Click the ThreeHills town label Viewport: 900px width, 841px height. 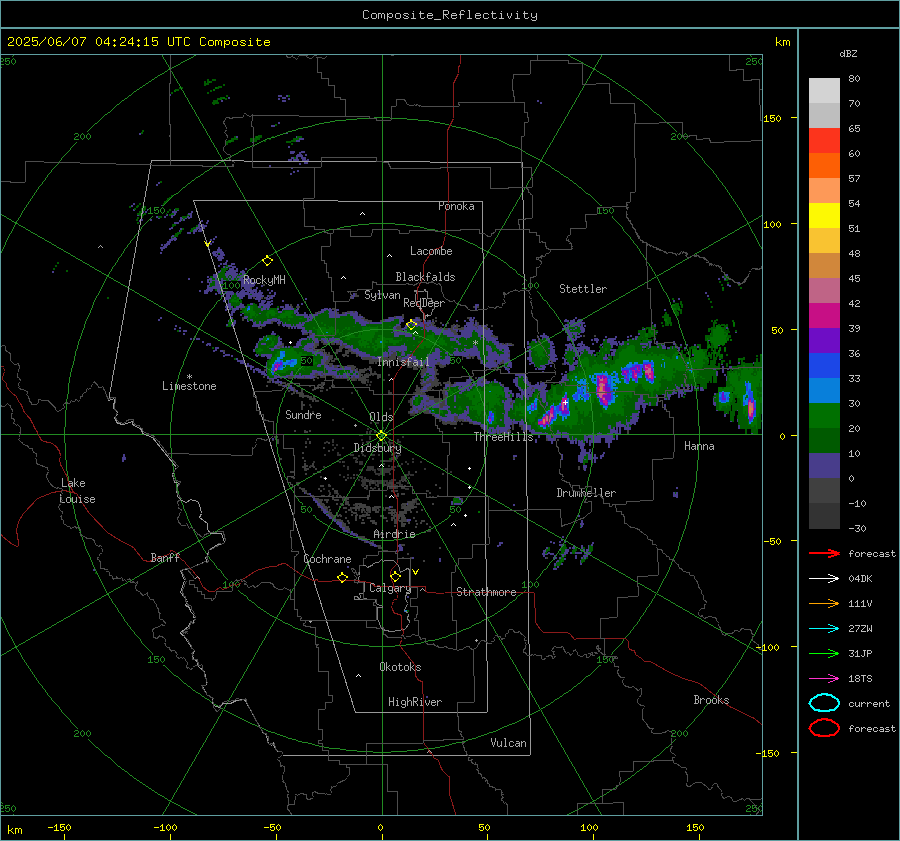click(503, 437)
